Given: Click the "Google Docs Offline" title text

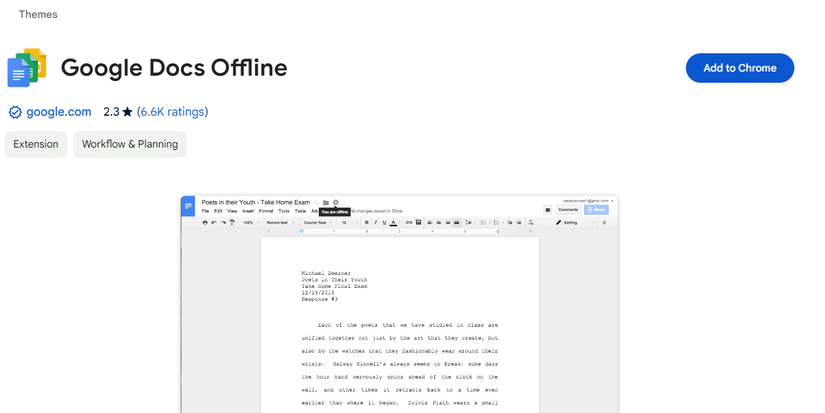Looking at the screenshot, I should (174, 68).
